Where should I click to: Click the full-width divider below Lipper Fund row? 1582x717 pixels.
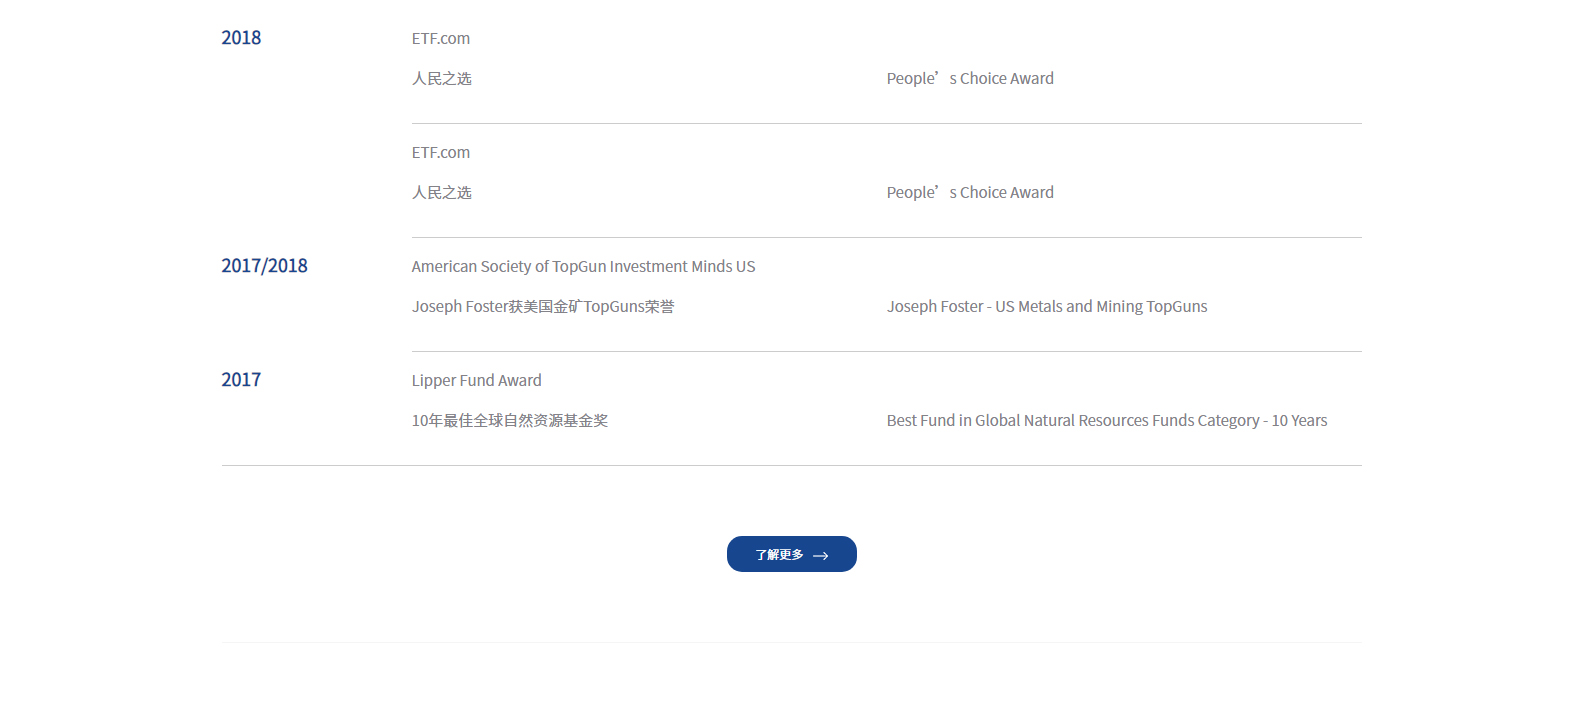click(x=791, y=466)
